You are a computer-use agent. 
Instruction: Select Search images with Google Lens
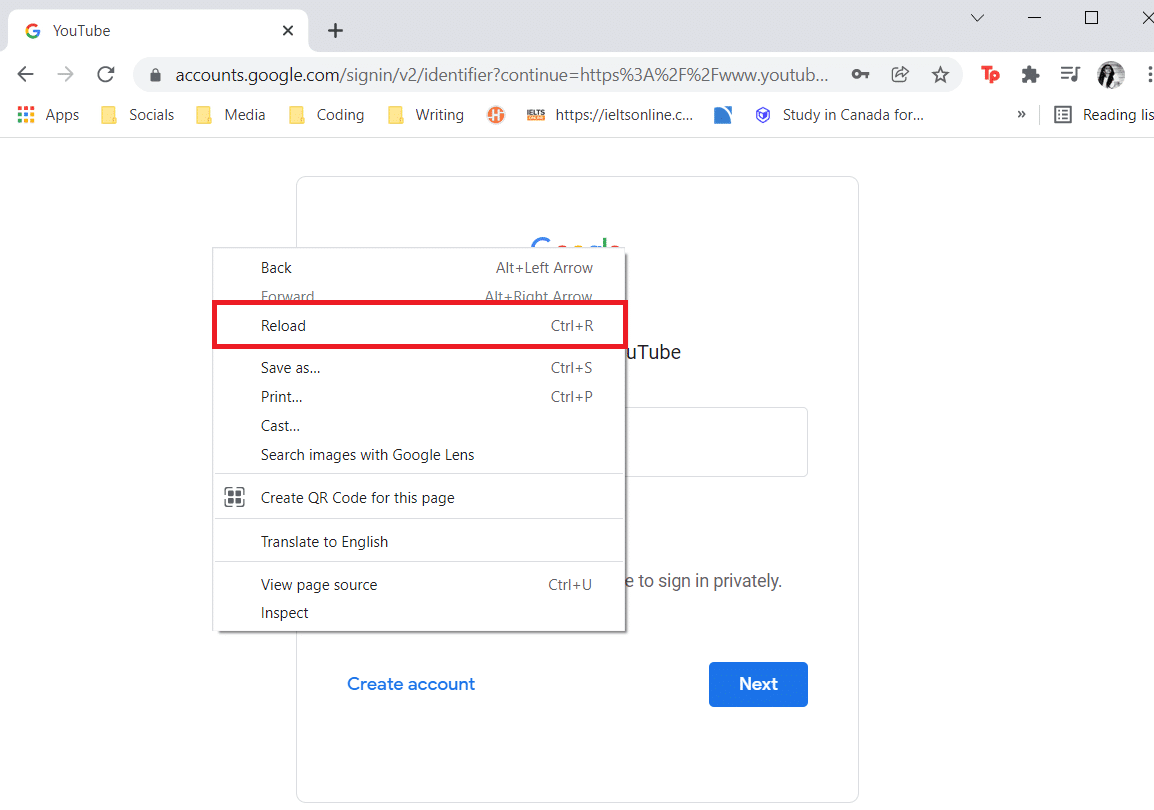click(x=419, y=455)
